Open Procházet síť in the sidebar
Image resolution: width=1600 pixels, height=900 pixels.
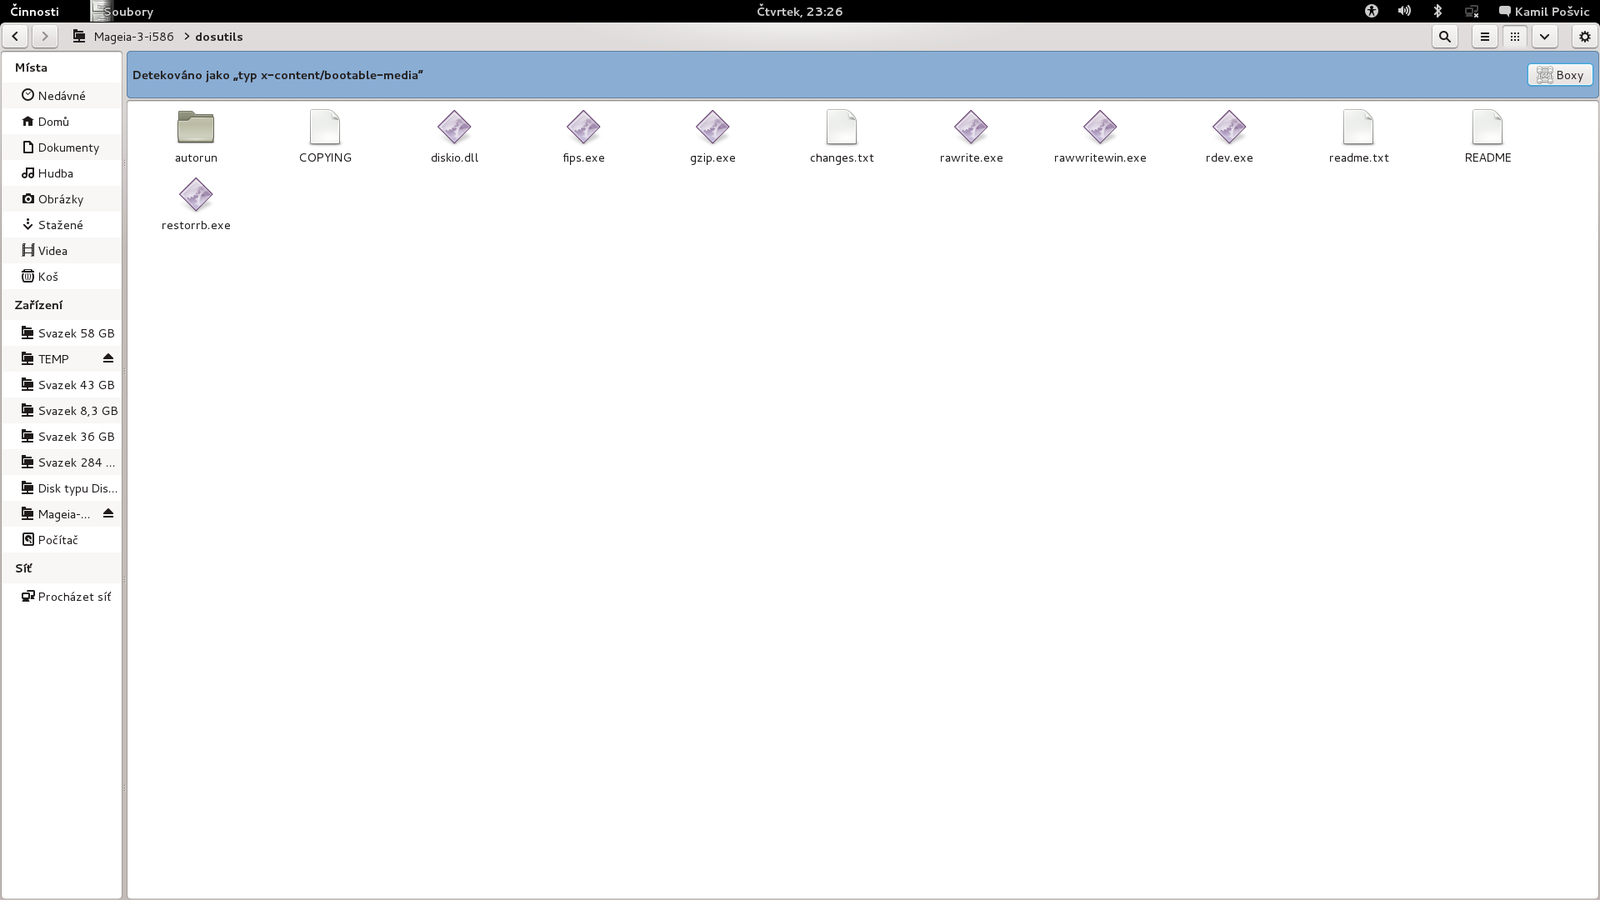[x=62, y=597]
